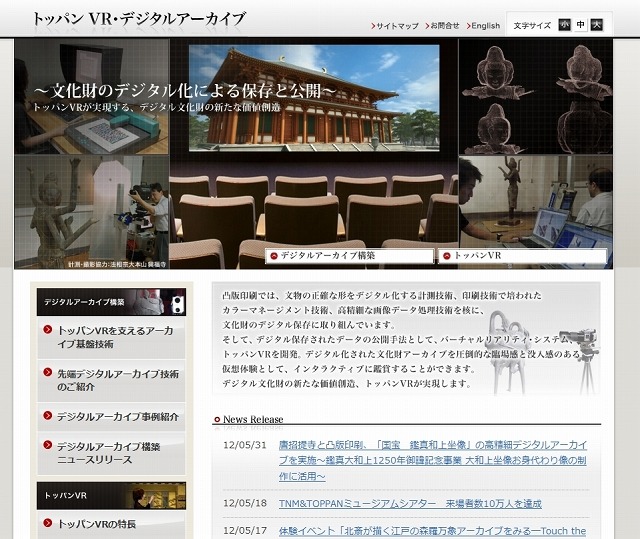640x539 pixels.
Task: Open the 12/05/17 体験イベント news link
Action: 432,531
